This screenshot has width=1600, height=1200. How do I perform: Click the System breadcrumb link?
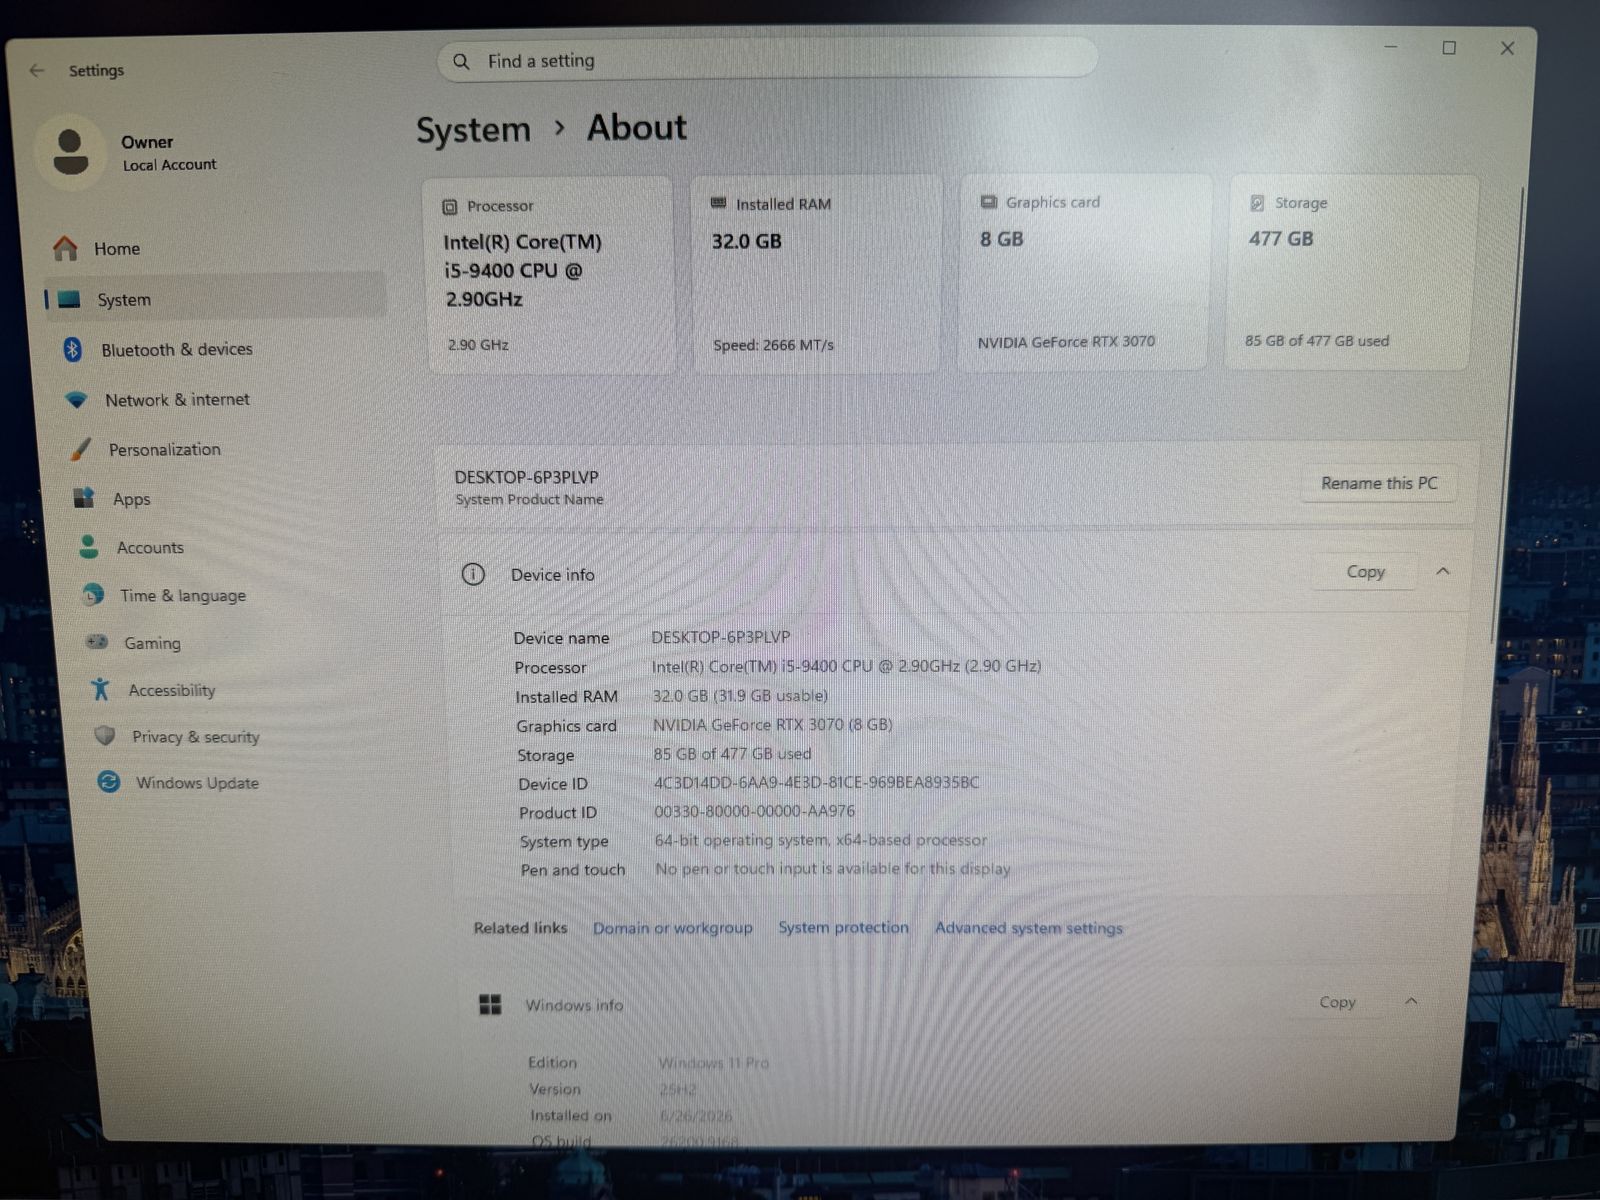(x=473, y=130)
